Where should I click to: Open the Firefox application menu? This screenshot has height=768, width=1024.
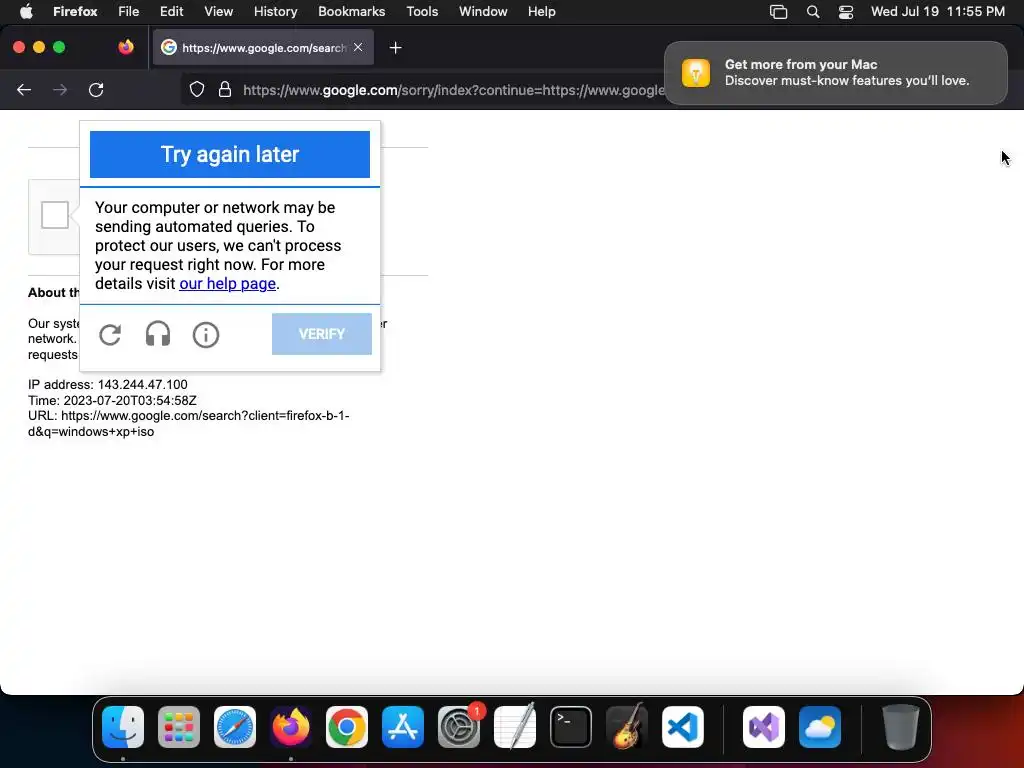75,11
